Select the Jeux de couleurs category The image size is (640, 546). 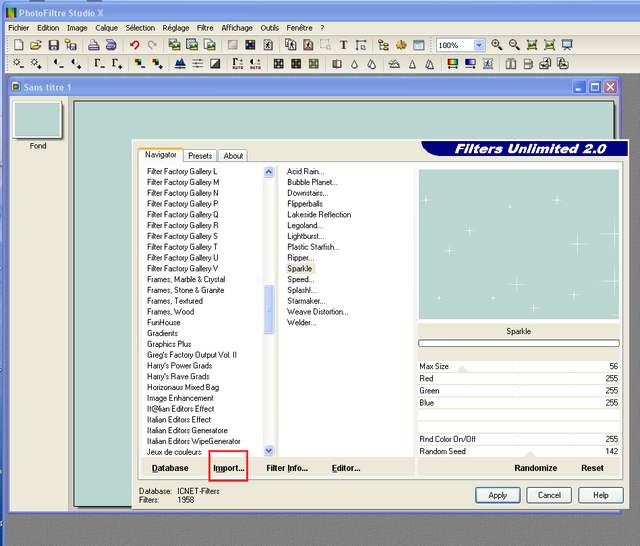[x=174, y=452]
